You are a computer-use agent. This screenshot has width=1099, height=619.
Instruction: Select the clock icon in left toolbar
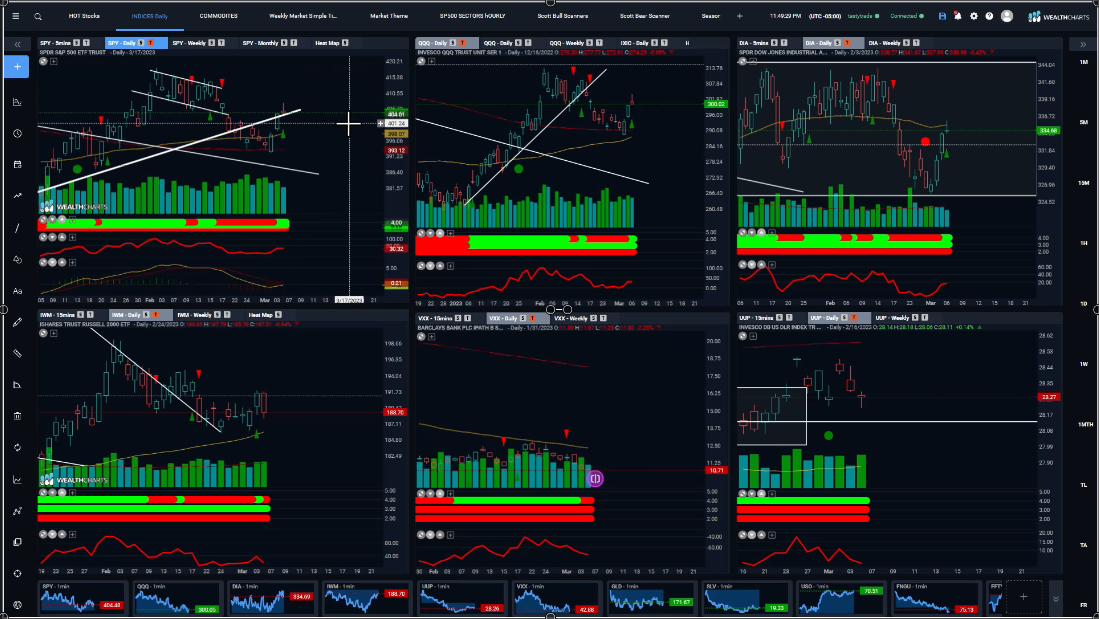17,133
